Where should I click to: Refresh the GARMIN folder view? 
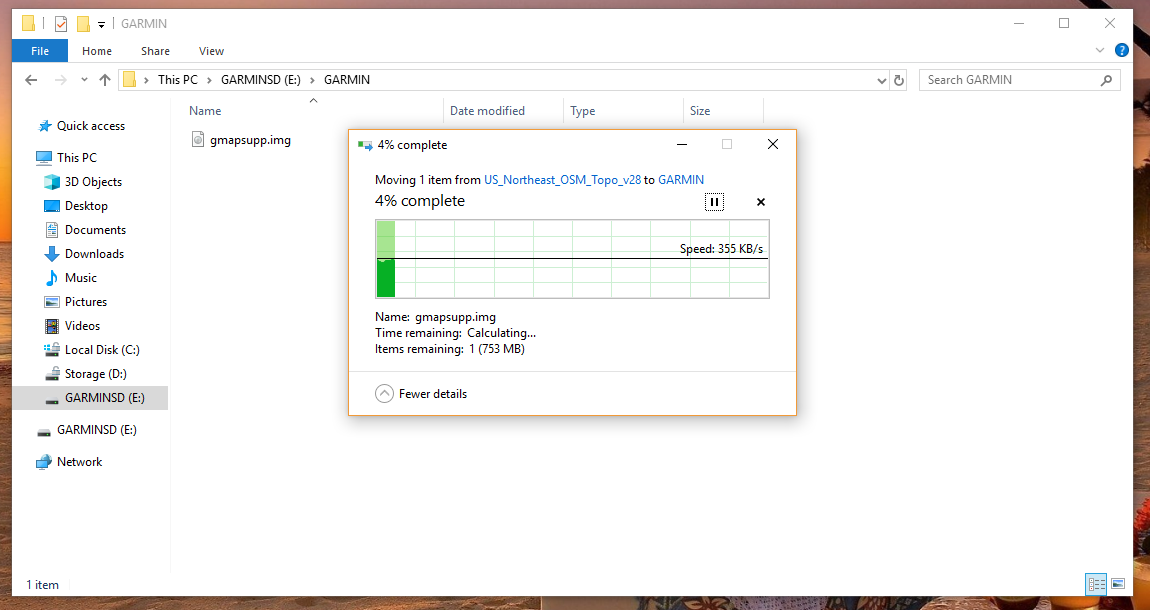pyautogui.click(x=899, y=81)
